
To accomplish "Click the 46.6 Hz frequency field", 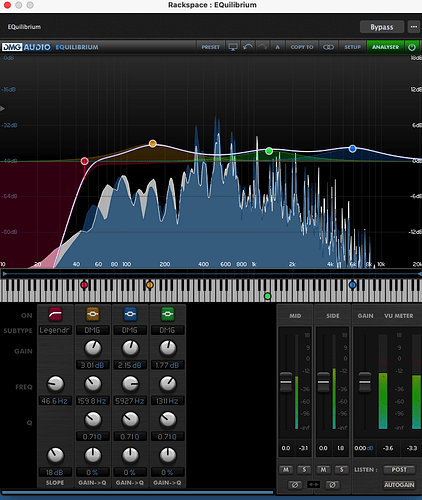I will [x=55, y=401].
